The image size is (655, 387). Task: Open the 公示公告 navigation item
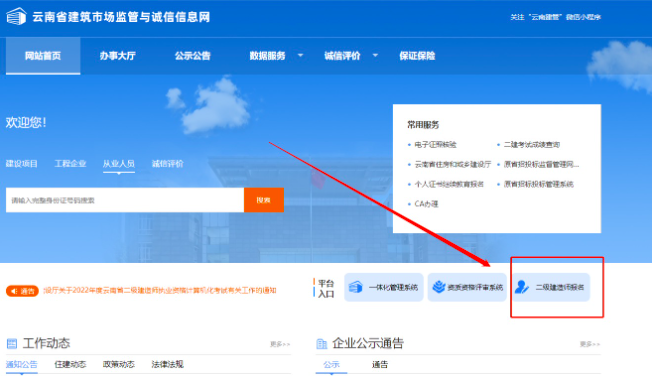pyautogui.click(x=193, y=56)
